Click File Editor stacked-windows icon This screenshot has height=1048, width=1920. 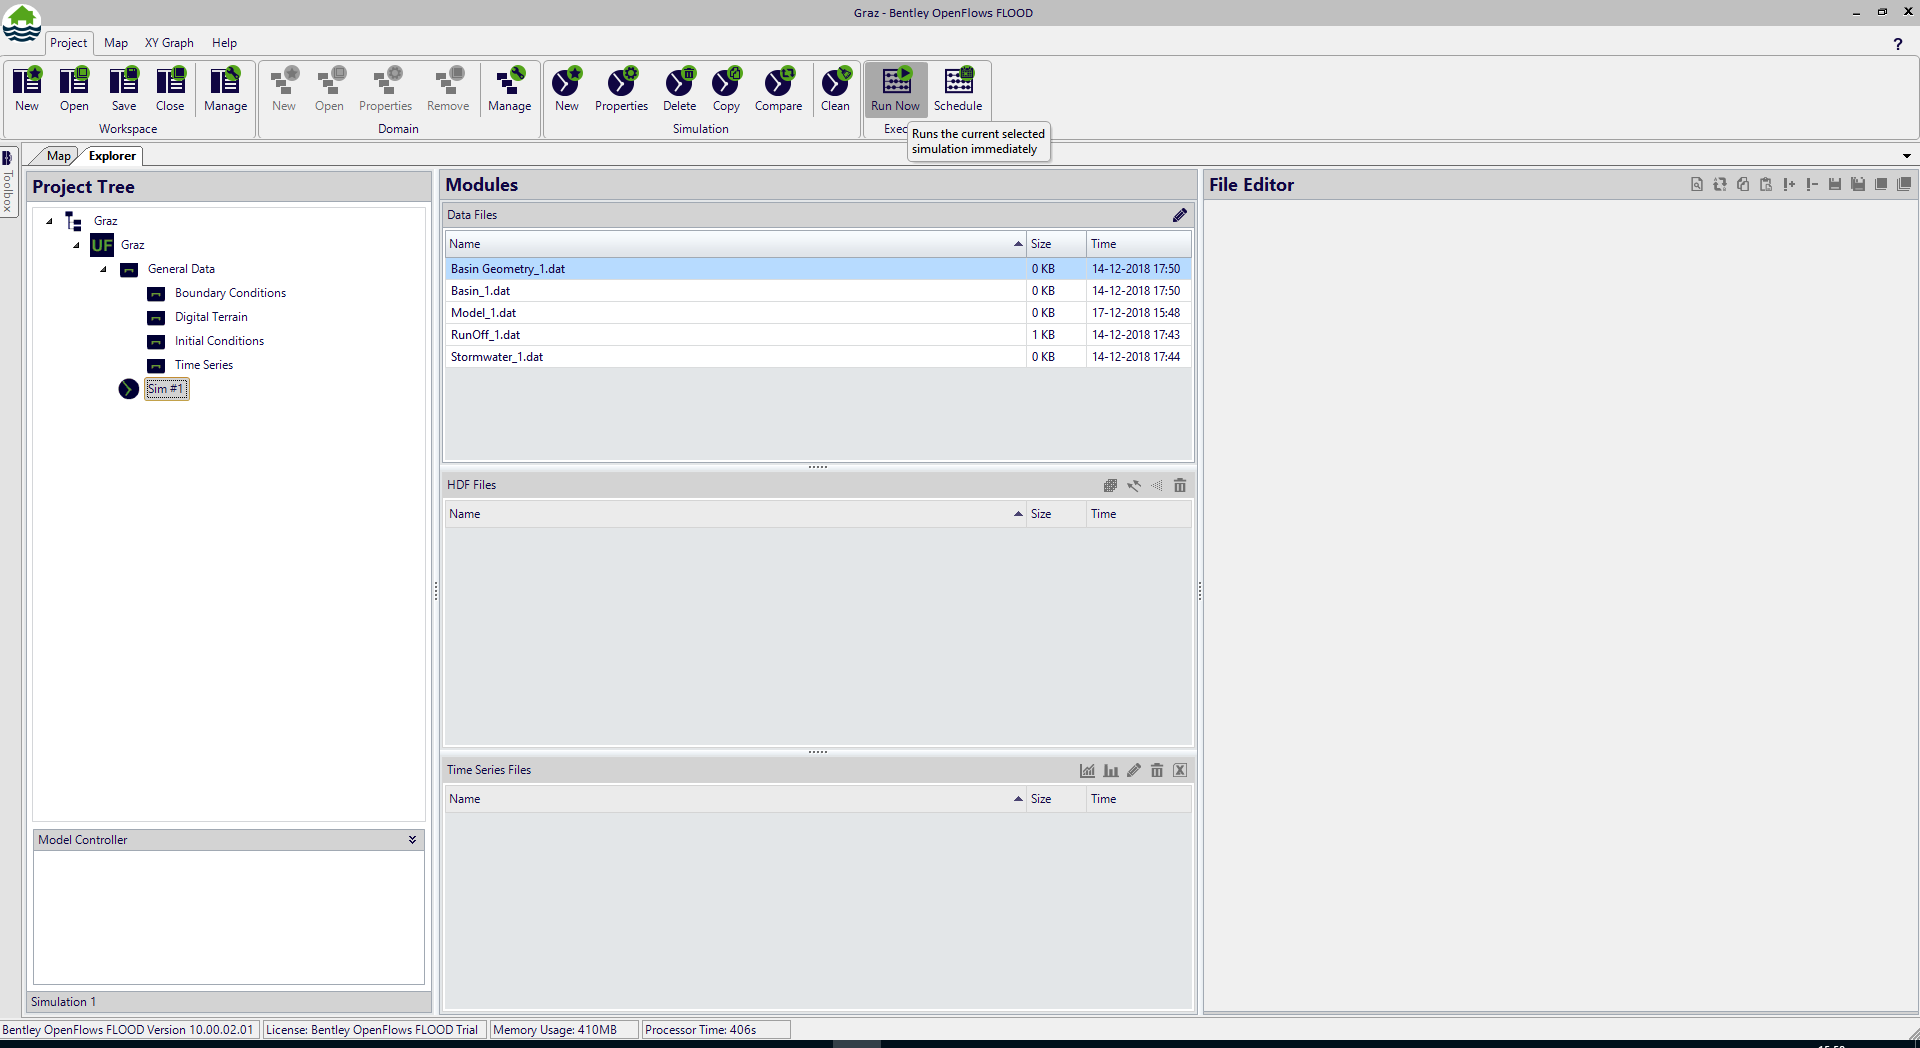click(x=1904, y=184)
